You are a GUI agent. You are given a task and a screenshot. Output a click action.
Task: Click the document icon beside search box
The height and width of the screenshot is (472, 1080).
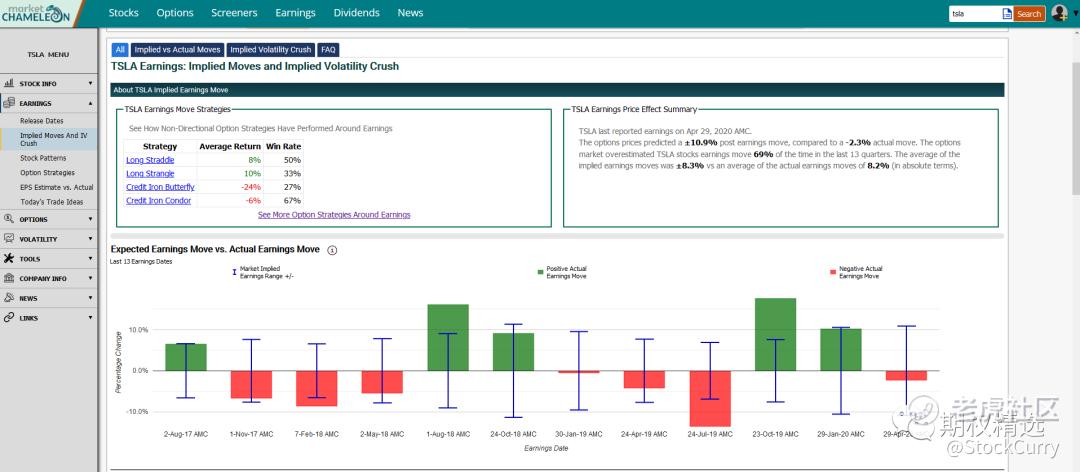[1007, 14]
